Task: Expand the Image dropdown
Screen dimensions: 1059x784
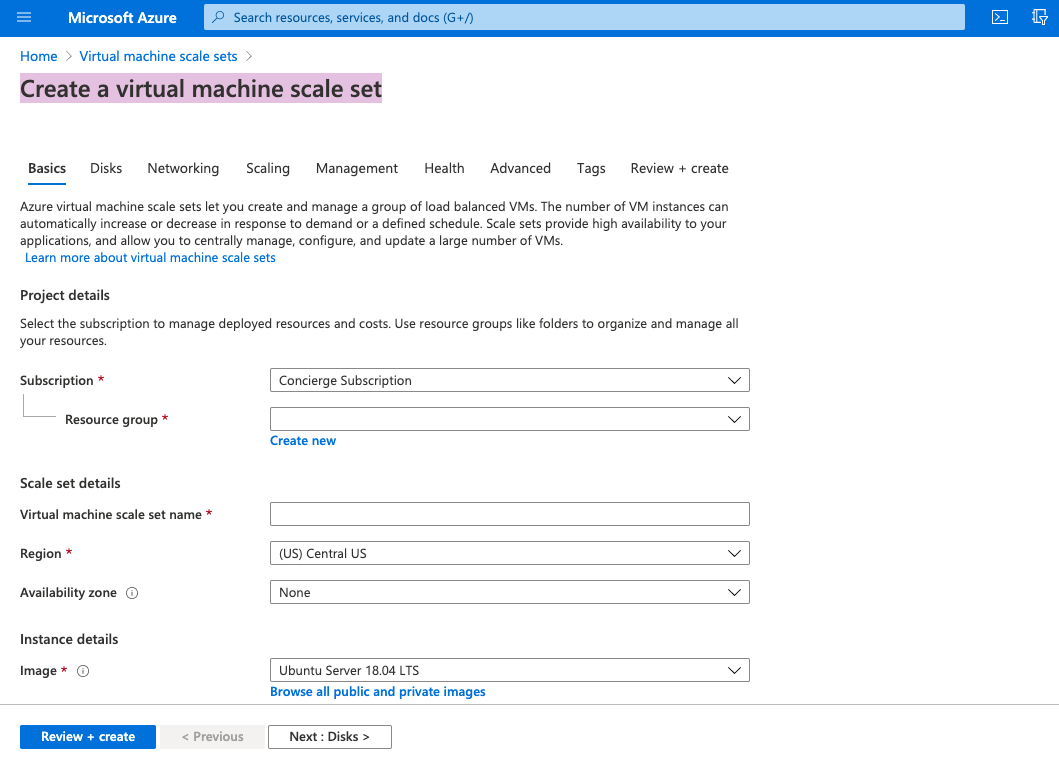Action: tap(509, 671)
